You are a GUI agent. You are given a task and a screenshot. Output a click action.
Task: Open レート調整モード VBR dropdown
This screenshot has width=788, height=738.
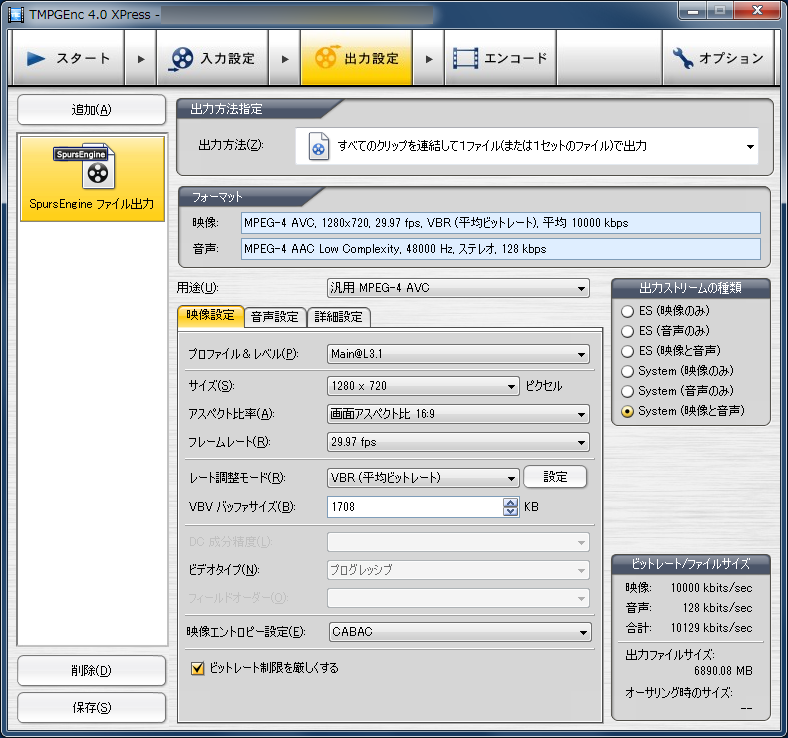[x=423, y=477]
